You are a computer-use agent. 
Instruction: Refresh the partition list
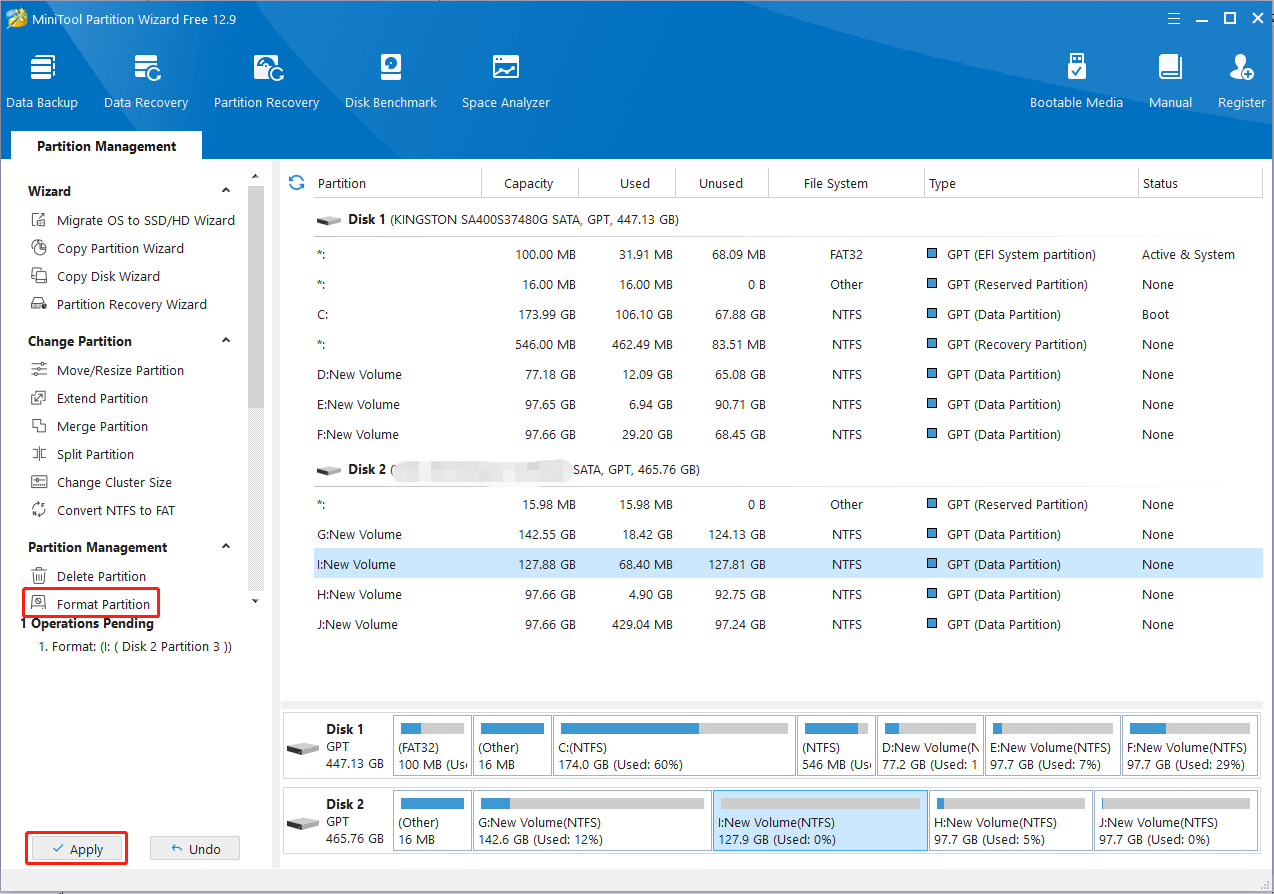tap(296, 182)
